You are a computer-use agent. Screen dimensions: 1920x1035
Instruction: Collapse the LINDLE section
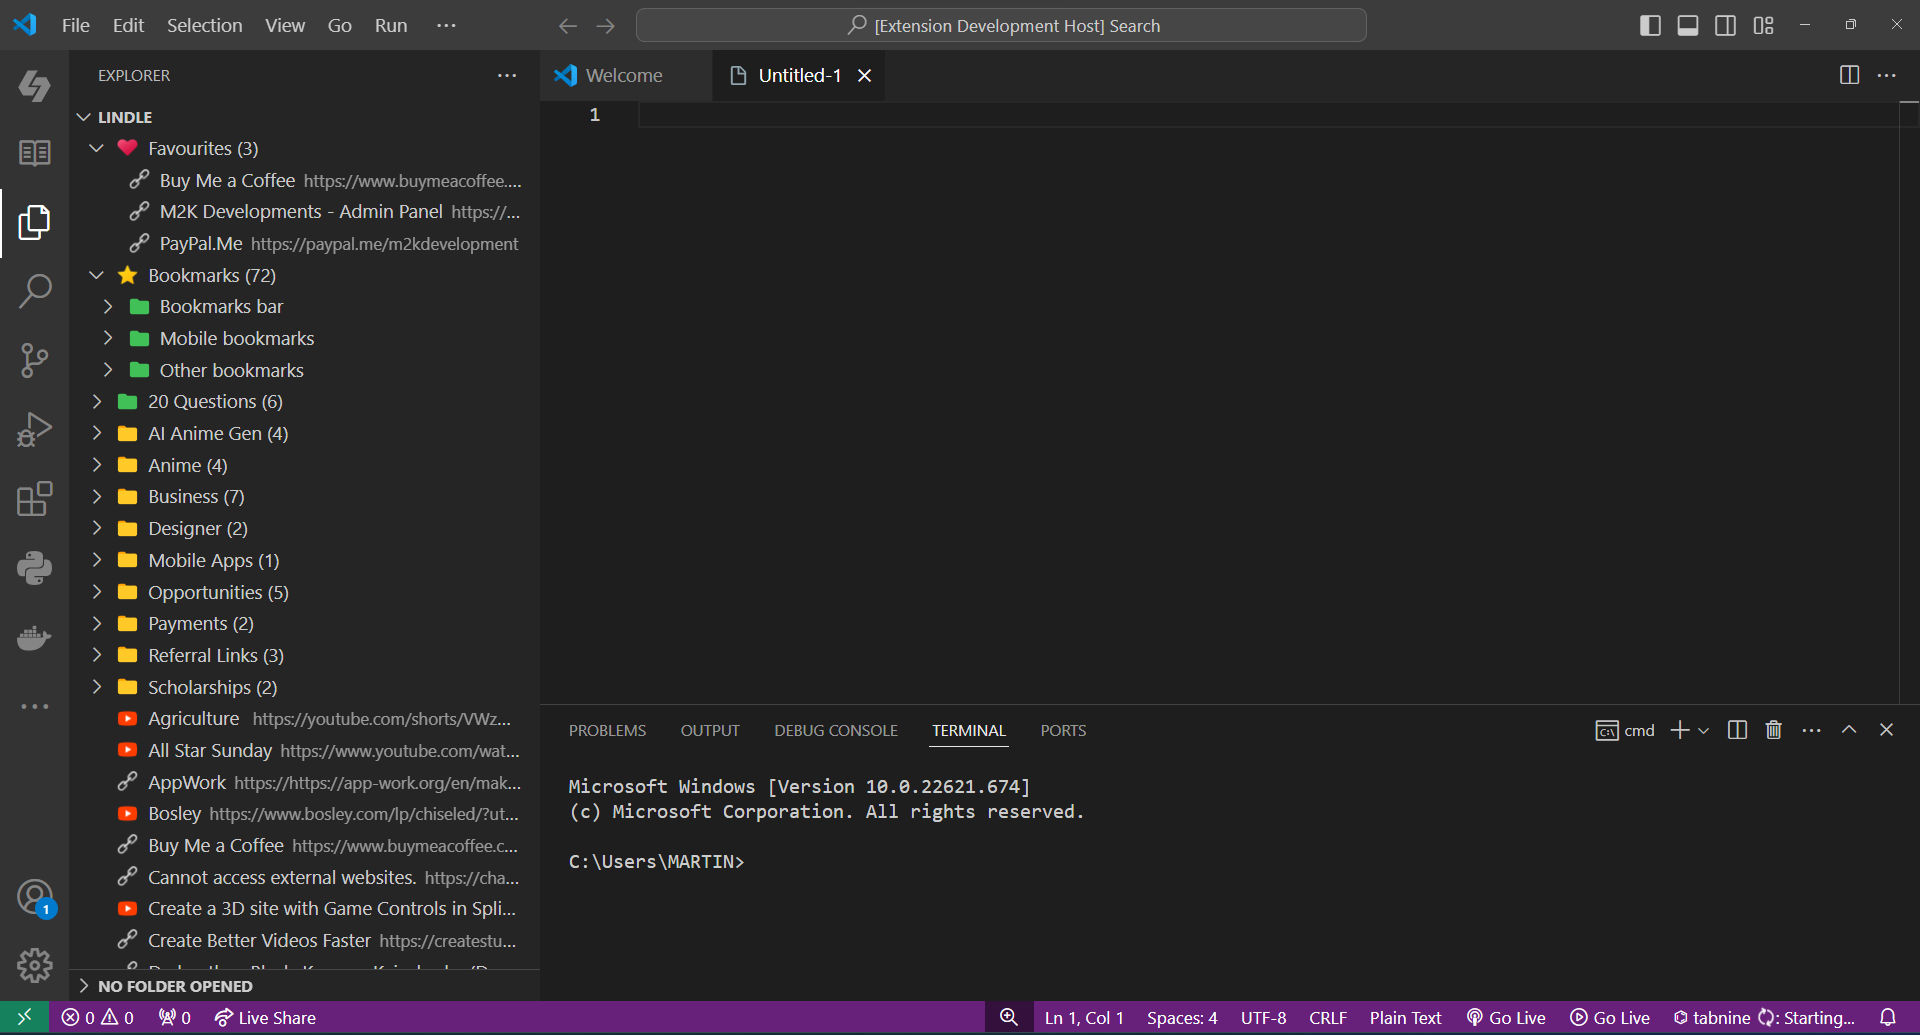click(x=84, y=117)
